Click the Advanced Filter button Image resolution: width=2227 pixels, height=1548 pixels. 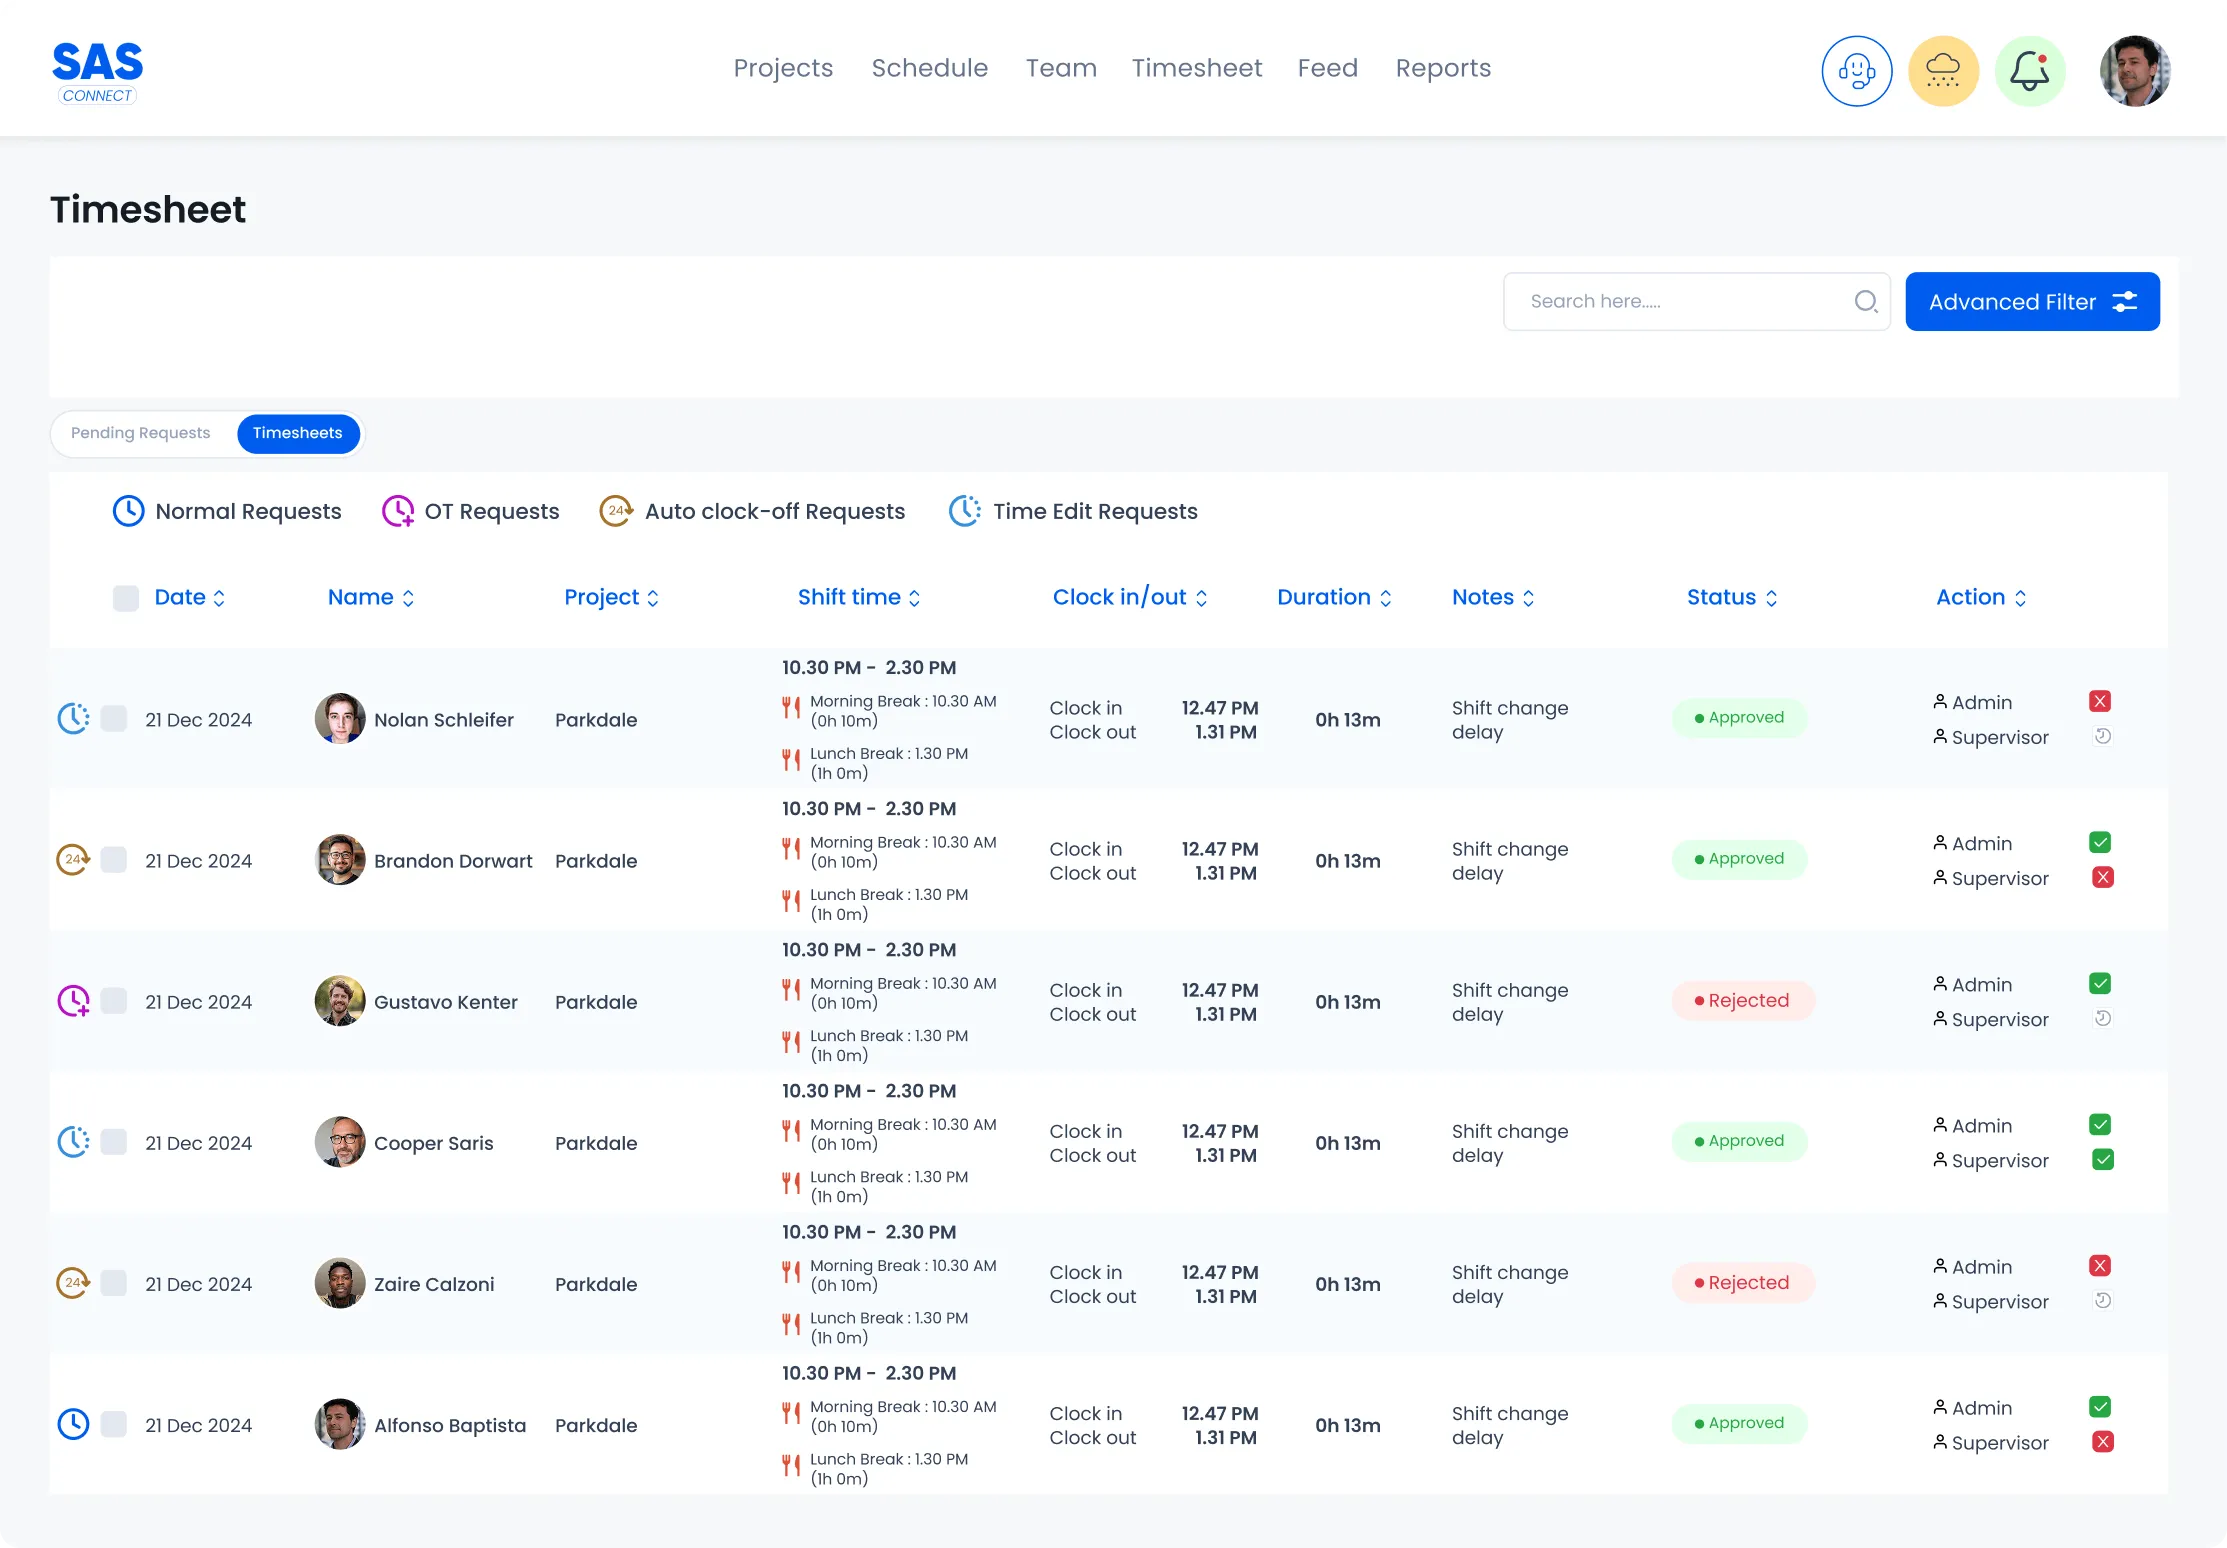[x=2032, y=301]
